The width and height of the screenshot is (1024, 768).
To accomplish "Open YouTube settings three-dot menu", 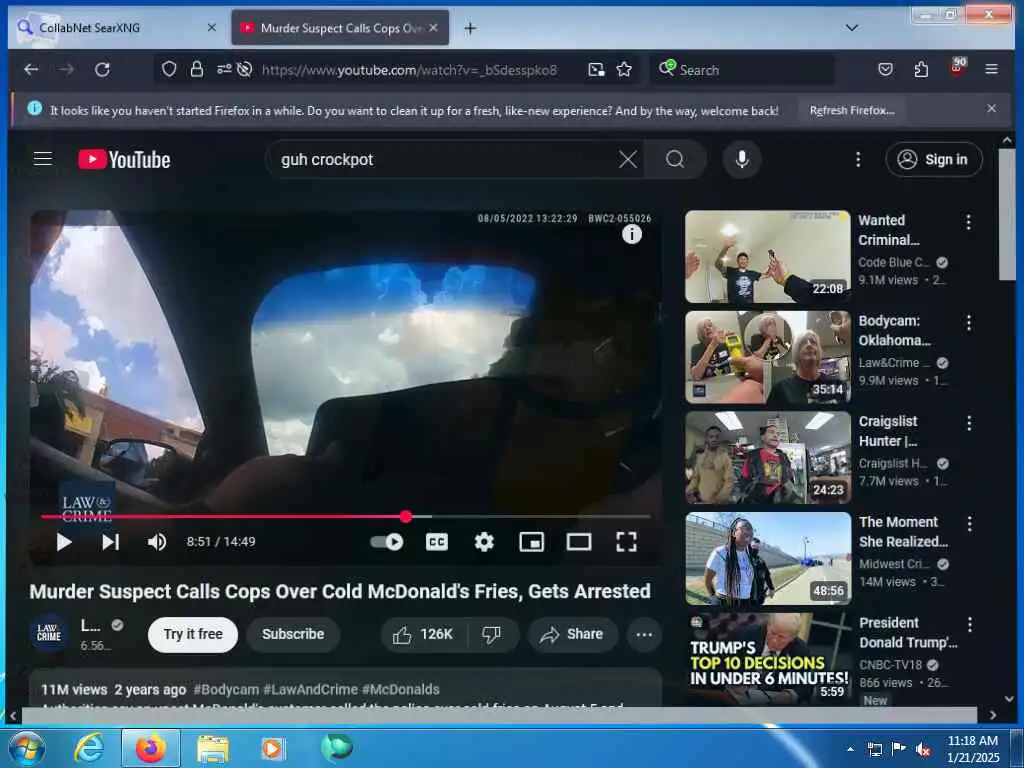I will [858, 159].
